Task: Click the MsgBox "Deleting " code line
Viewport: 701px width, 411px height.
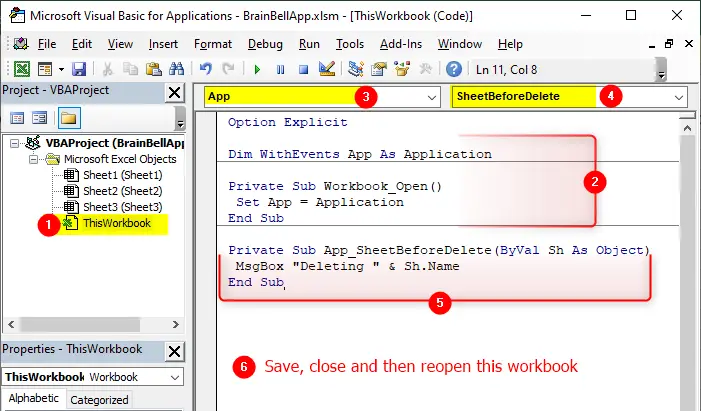Action: tap(347, 266)
